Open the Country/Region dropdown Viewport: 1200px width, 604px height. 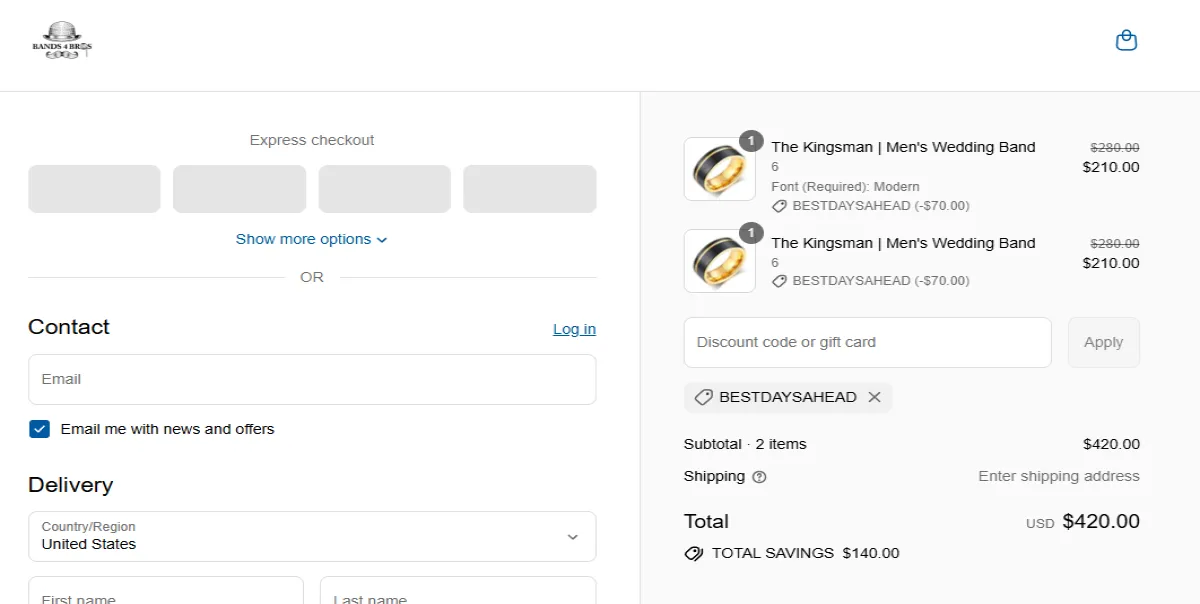click(x=312, y=536)
